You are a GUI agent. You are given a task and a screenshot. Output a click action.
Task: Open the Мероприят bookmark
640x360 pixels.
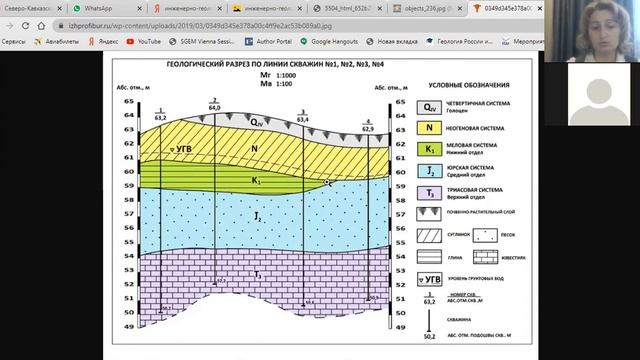click(x=523, y=42)
